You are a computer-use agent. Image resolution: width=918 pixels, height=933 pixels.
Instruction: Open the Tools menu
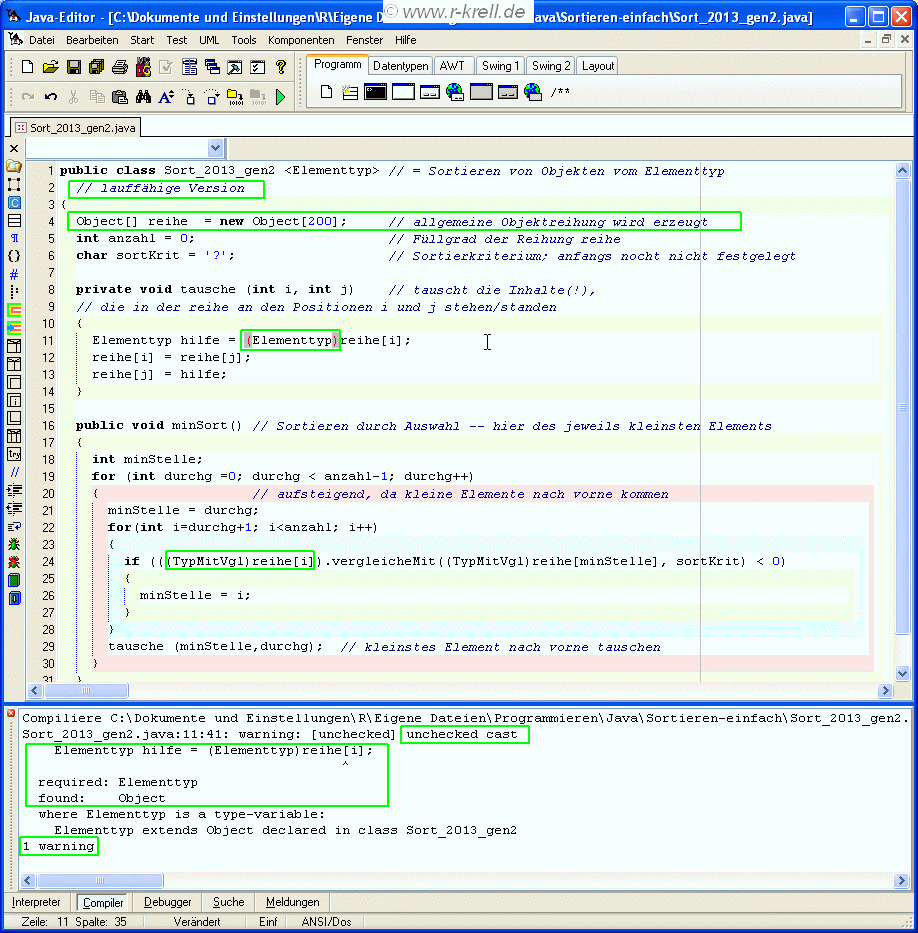tap(244, 40)
